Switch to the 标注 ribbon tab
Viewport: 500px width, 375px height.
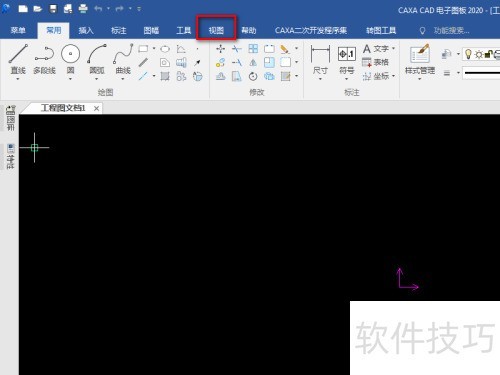pyautogui.click(x=118, y=31)
